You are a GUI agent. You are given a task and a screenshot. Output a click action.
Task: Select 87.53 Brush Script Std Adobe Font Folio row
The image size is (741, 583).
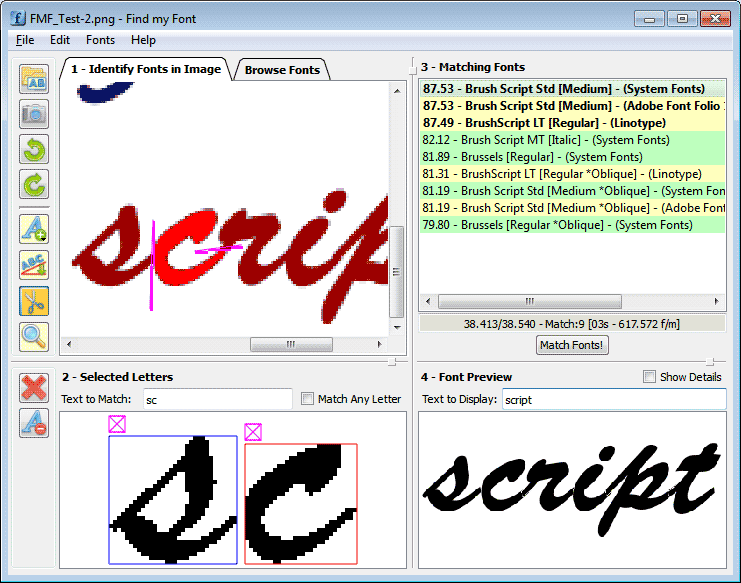point(572,106)
